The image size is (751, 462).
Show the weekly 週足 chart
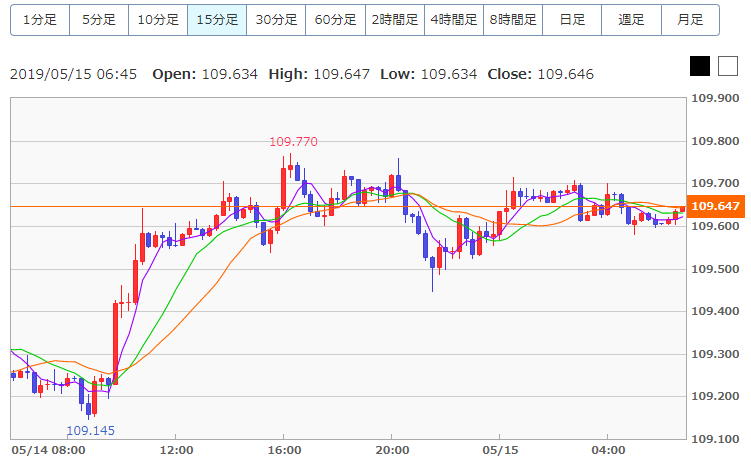pos(631,20)
